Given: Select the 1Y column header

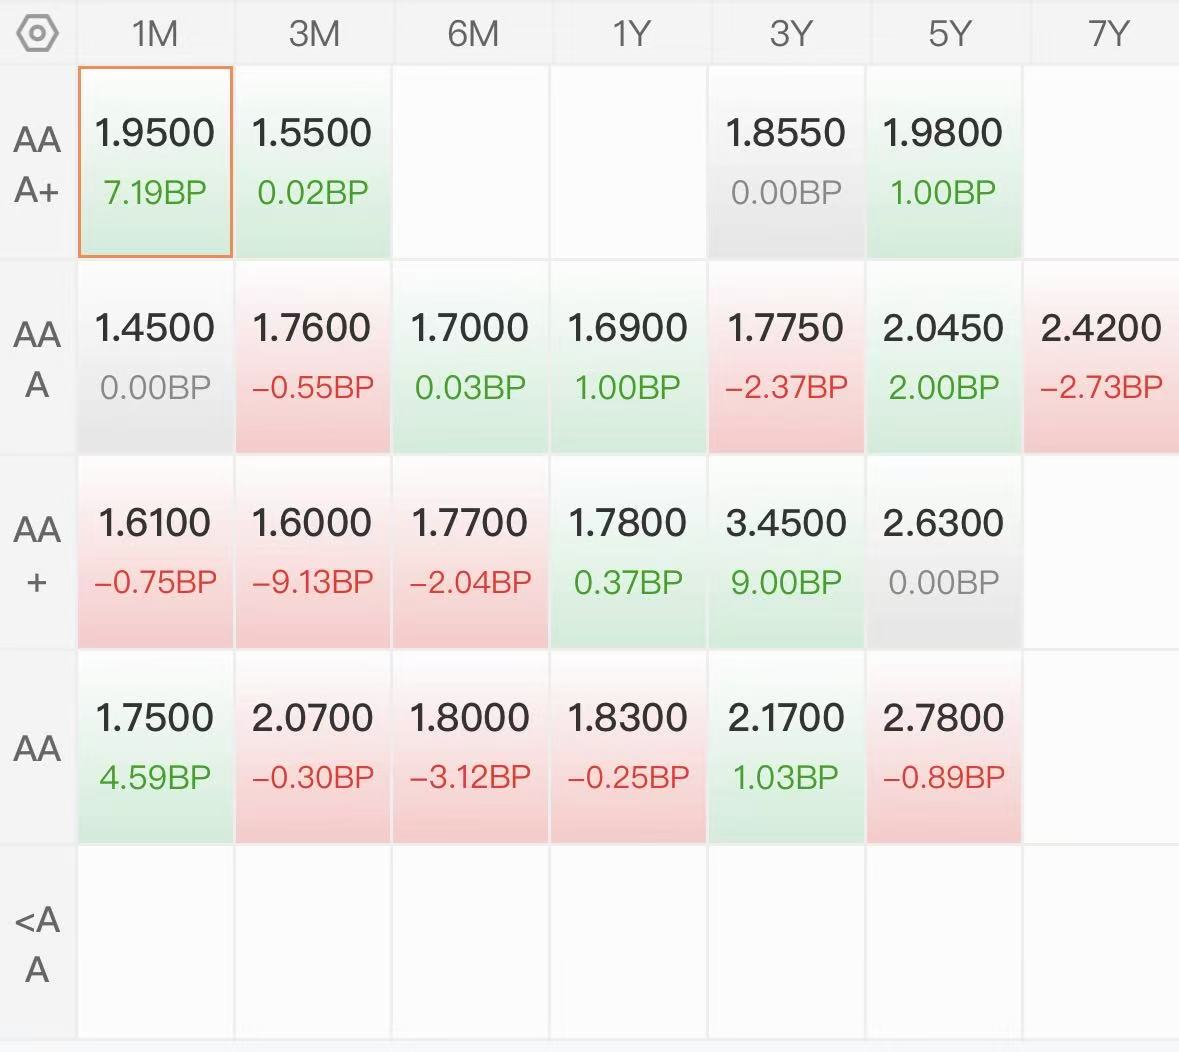Looking at the screenshot, I should [630, 33].
